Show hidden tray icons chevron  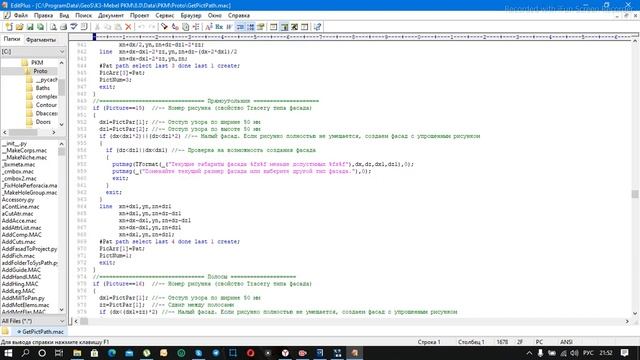click(529, 353)
